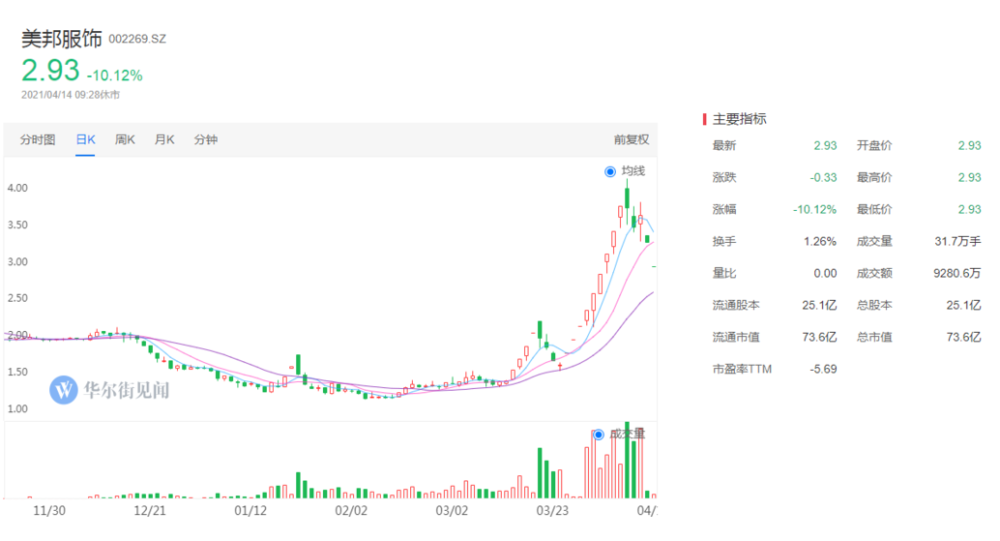Viewport: 1000px width, 541px height.
Task: Switch to the 分时图 tab
Action: tap(38, 140)
